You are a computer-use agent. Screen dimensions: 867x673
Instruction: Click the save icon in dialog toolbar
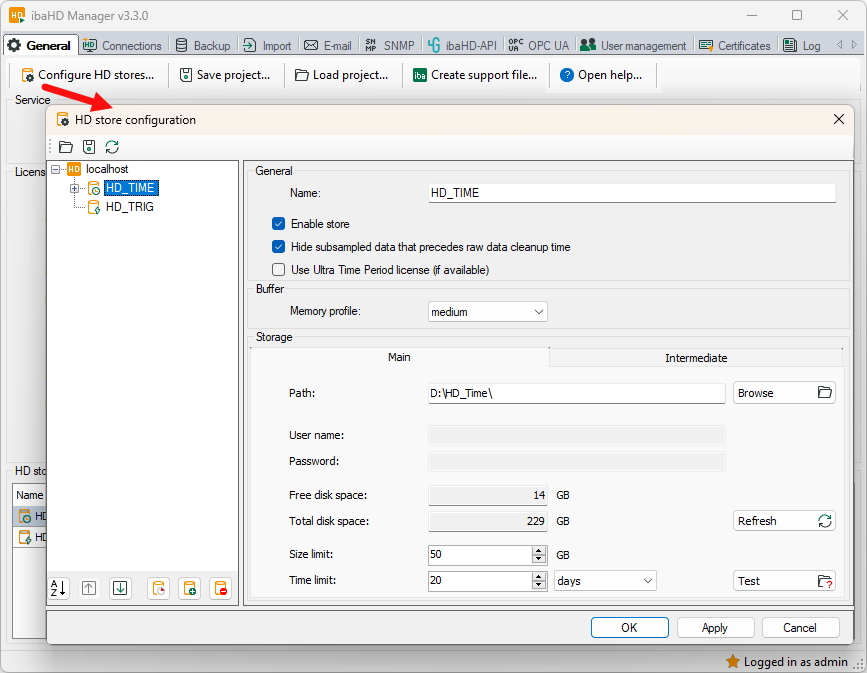(89, 147)
